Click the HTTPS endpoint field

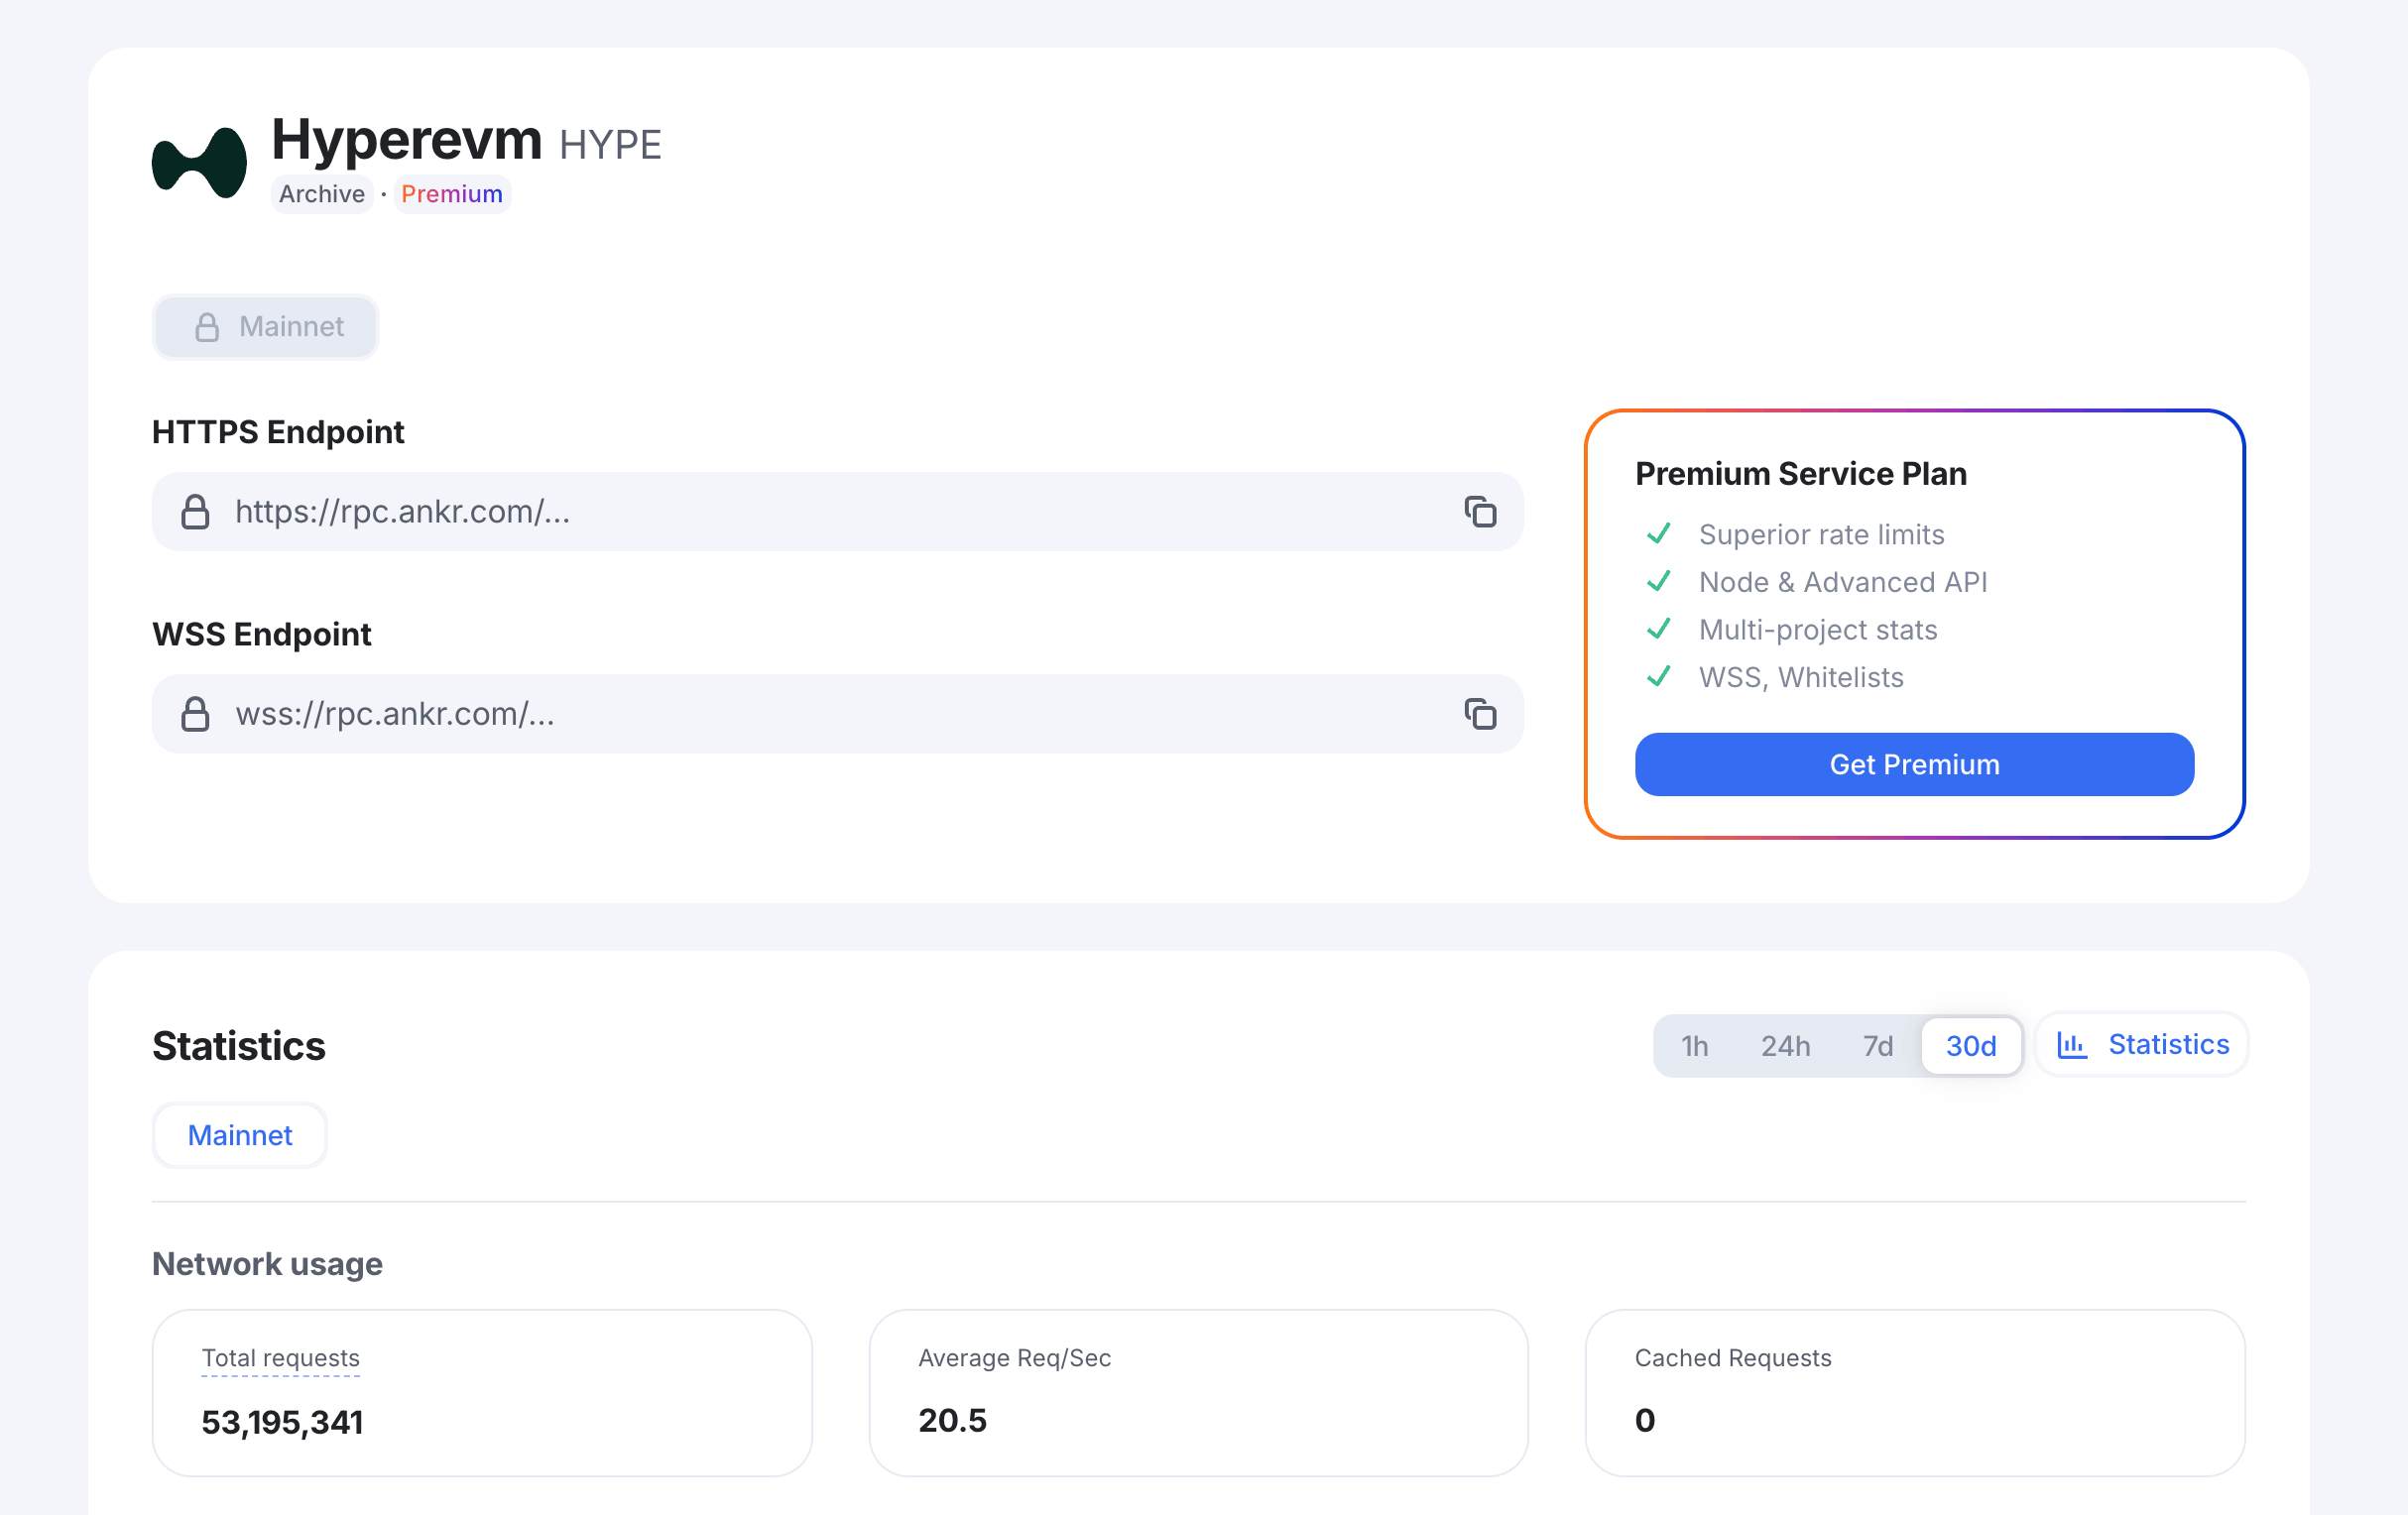(x=838, y=512)
